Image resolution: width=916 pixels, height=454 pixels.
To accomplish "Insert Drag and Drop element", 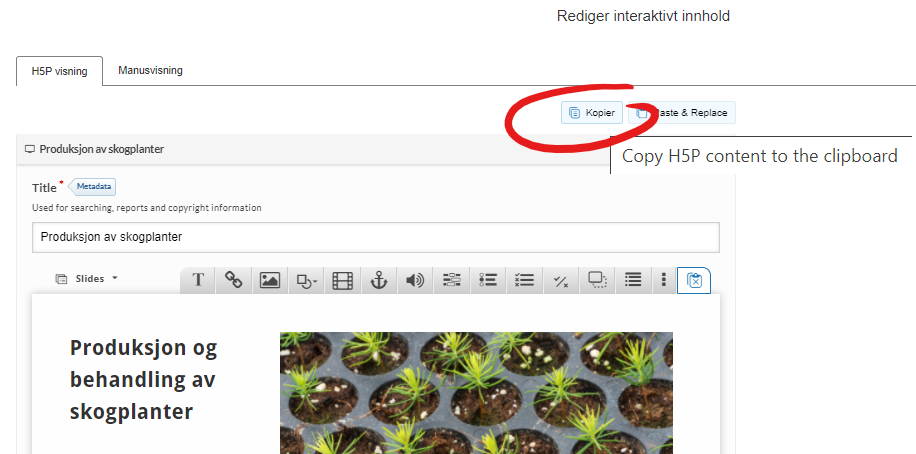I will [597, 280].
